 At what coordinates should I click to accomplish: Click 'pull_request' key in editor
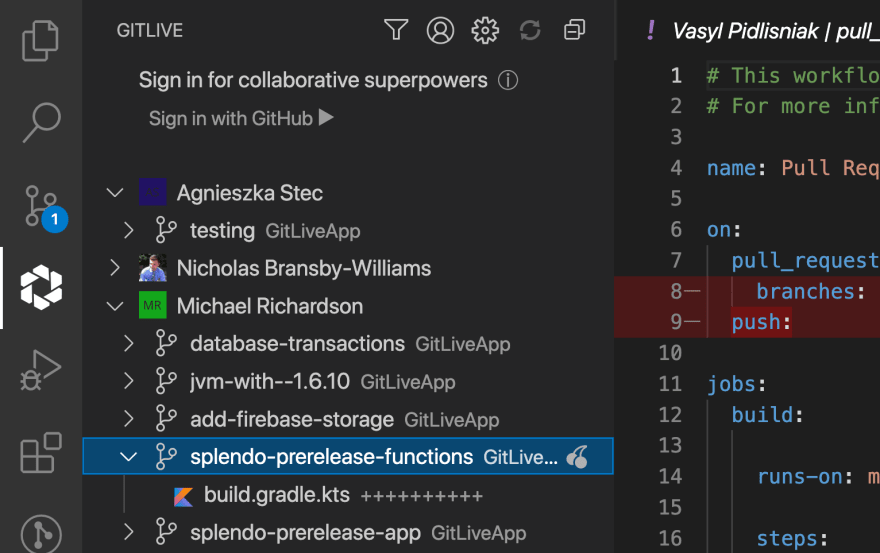pos(804,260)
